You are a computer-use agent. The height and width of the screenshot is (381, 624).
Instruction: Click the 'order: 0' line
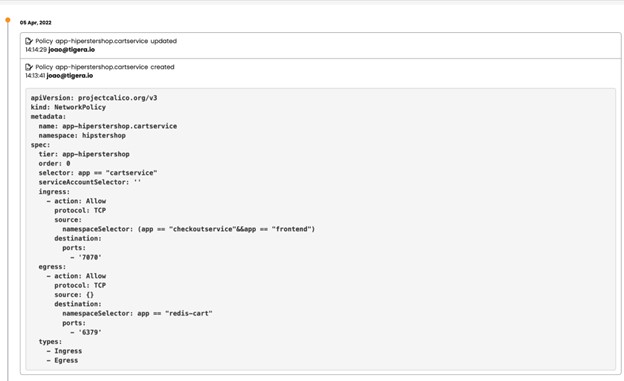(x=55, y=164)
